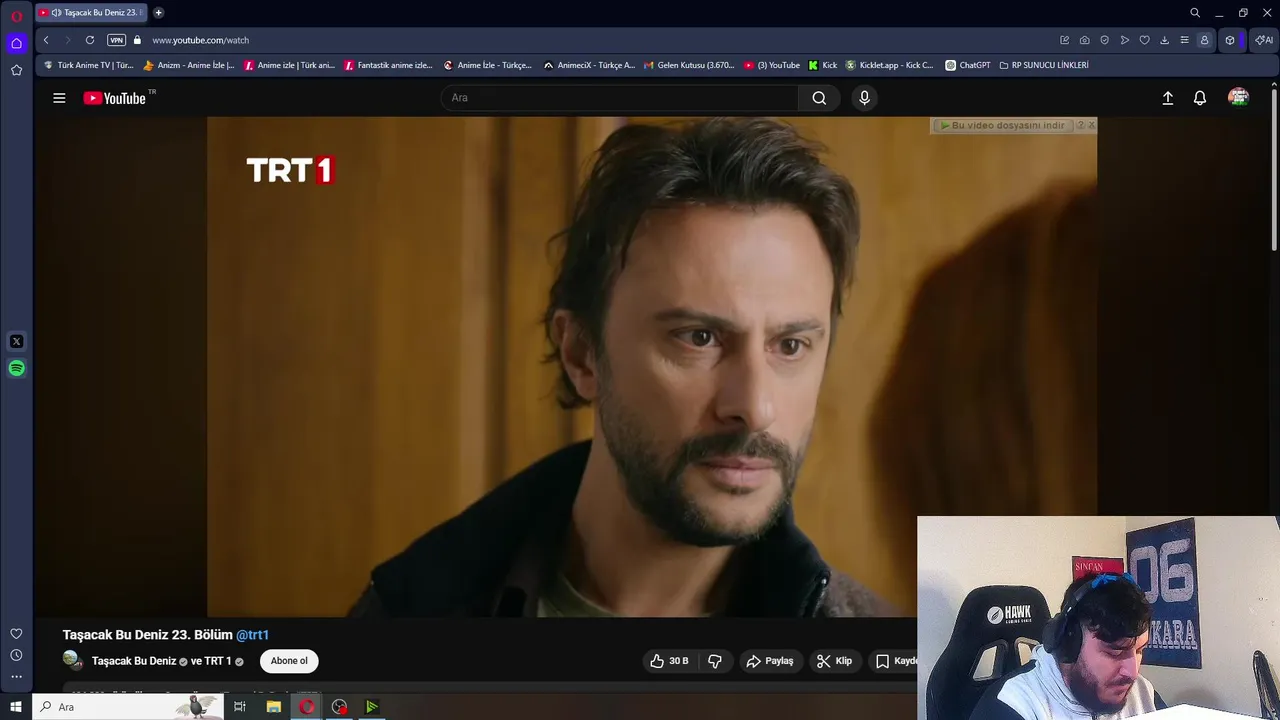Open the Anizm - Anime İzle bookmark

click(x=189, y=65)
